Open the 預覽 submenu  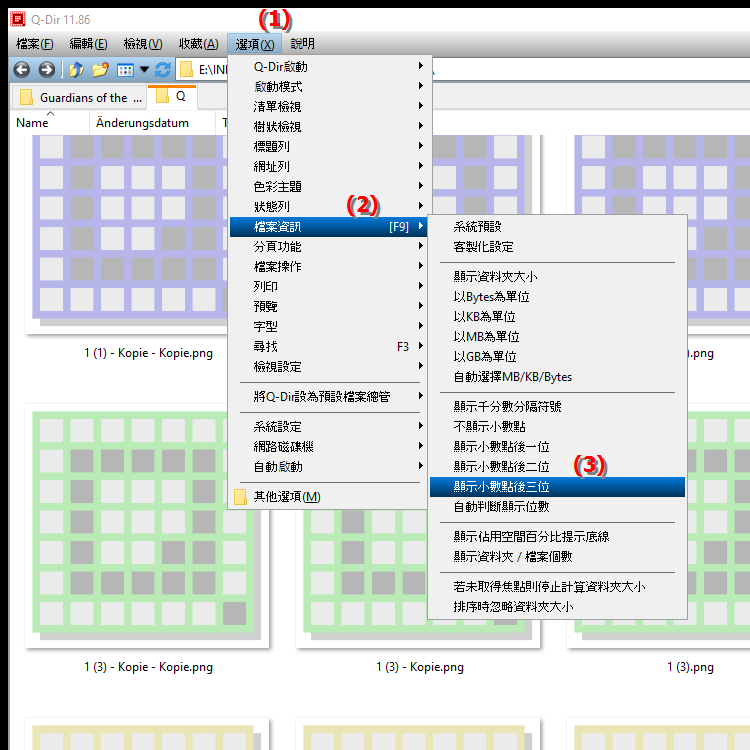click(x=330, y=306)
